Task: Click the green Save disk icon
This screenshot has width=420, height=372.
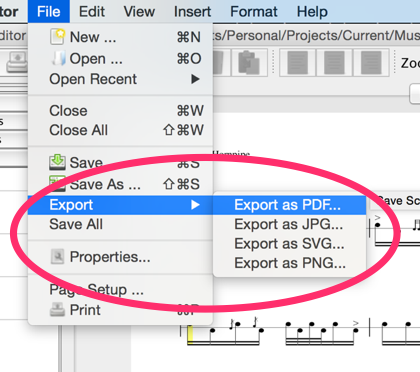Action: point(57,162)
